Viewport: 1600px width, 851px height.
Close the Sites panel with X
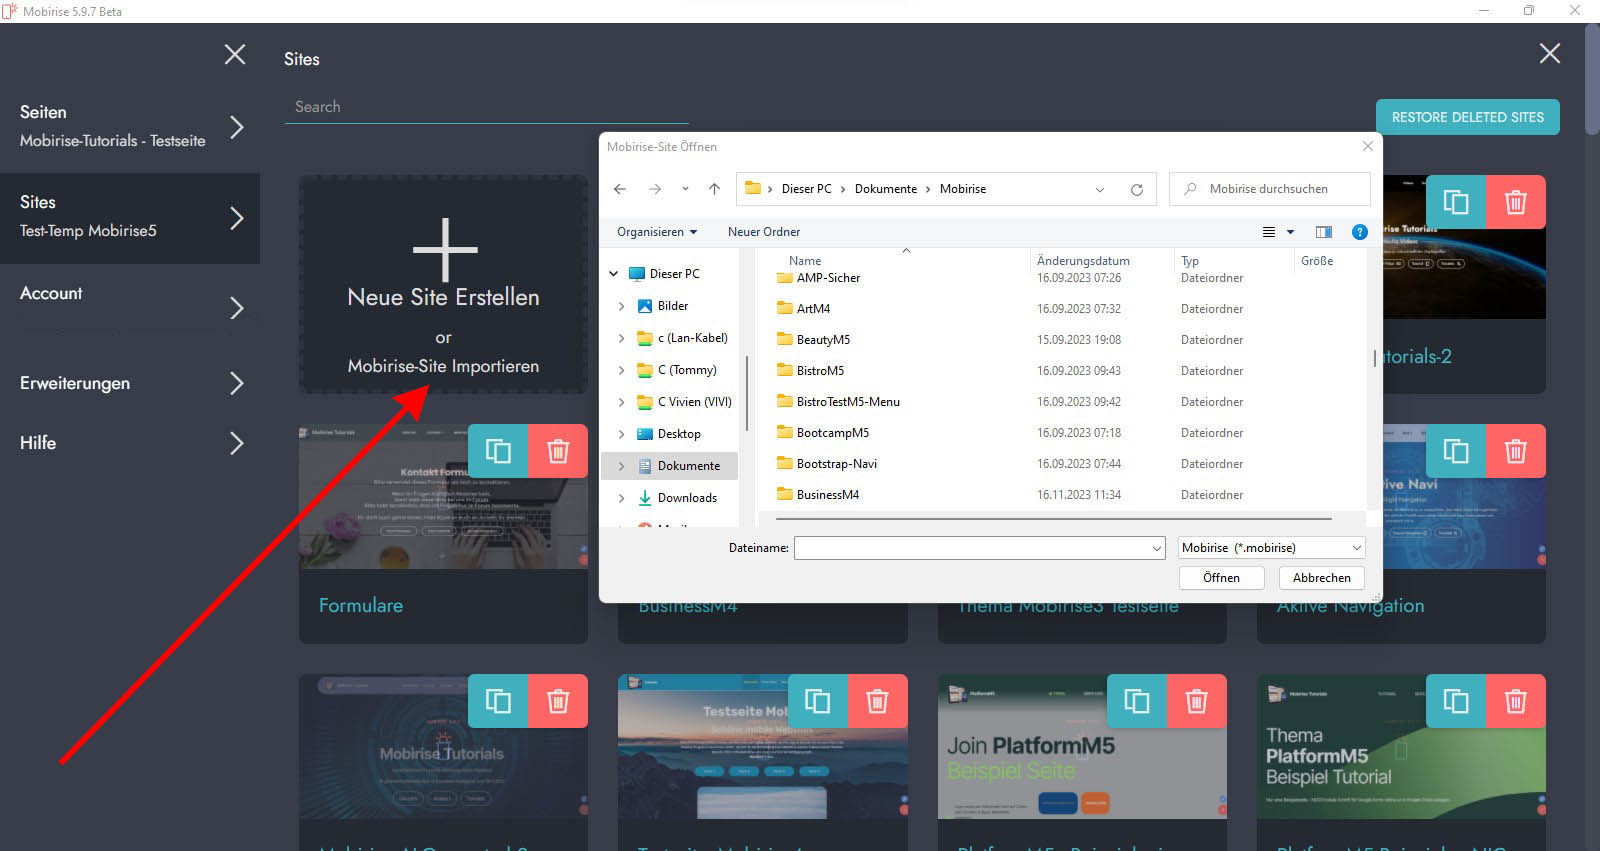tap(1549, 54)
